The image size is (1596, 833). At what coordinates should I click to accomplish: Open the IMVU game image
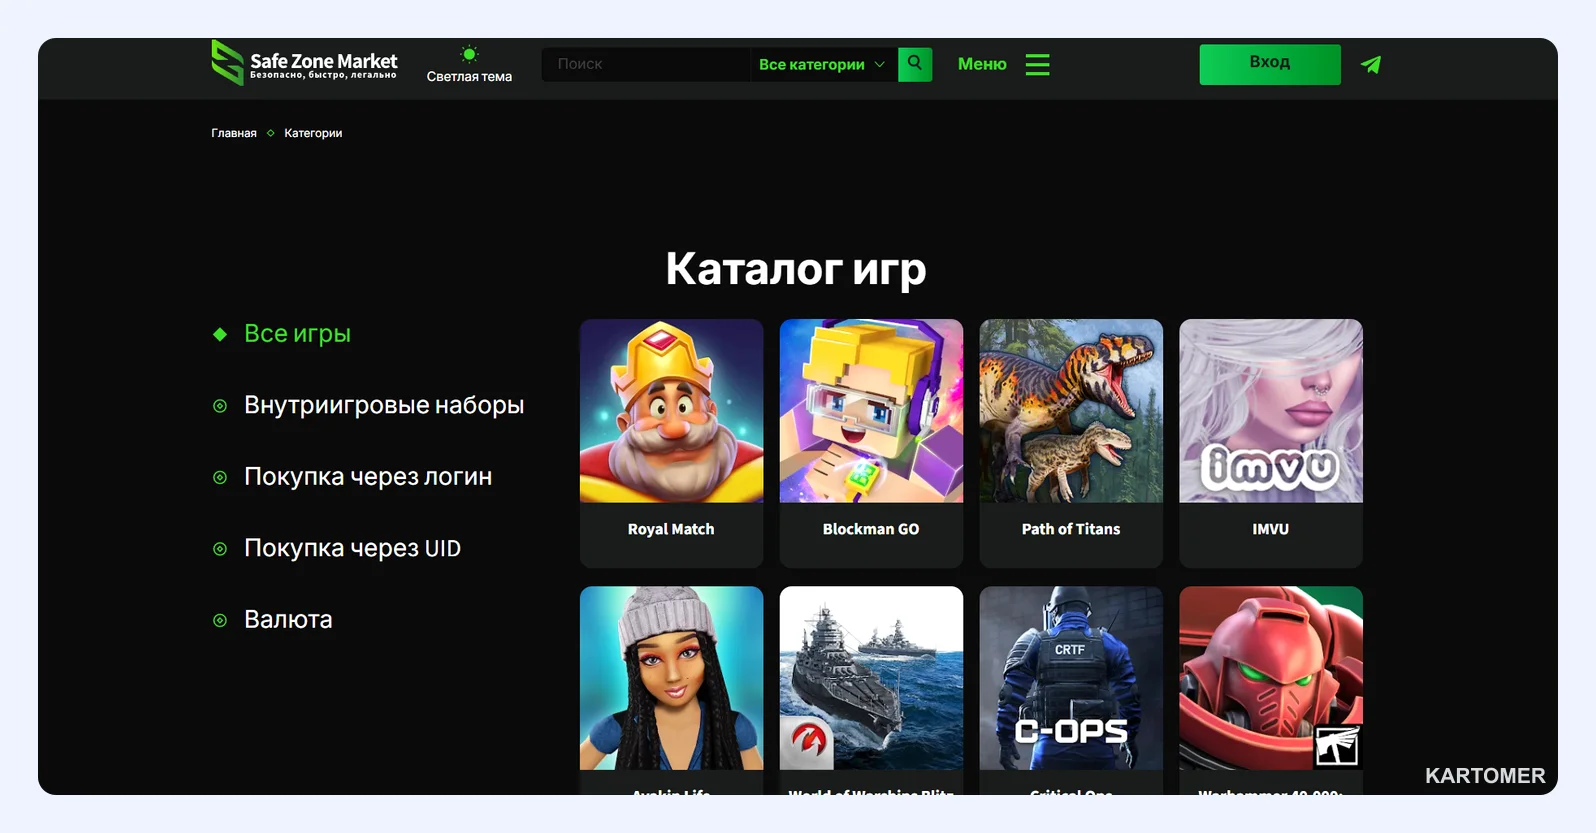(x=1271, y=411)
